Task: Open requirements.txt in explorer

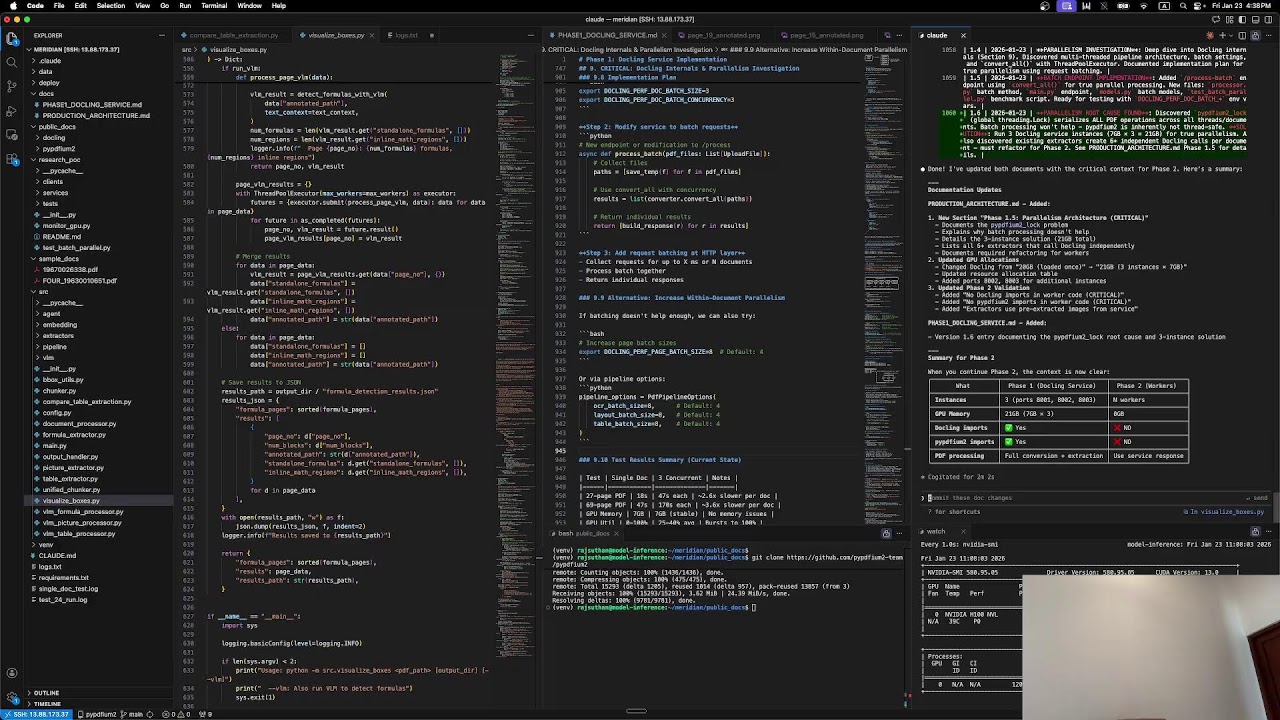Action: [62, 577]
